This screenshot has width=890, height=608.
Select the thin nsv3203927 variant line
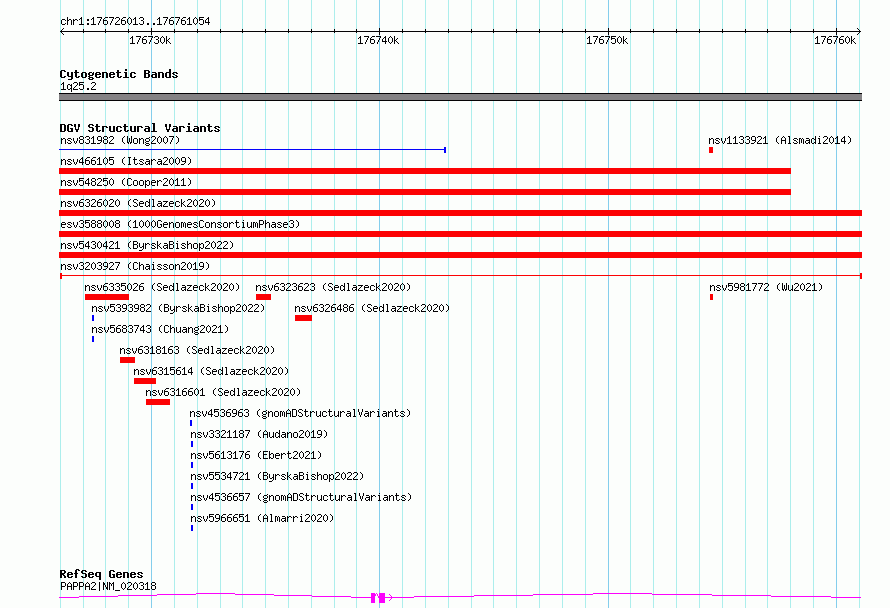click(x=461, y=276)
